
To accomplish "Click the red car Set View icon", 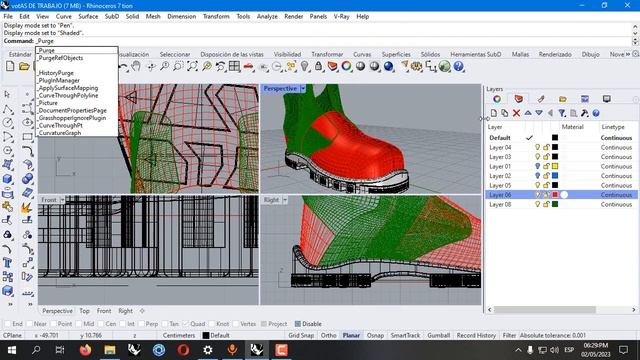I will click(x=248, y=66).
